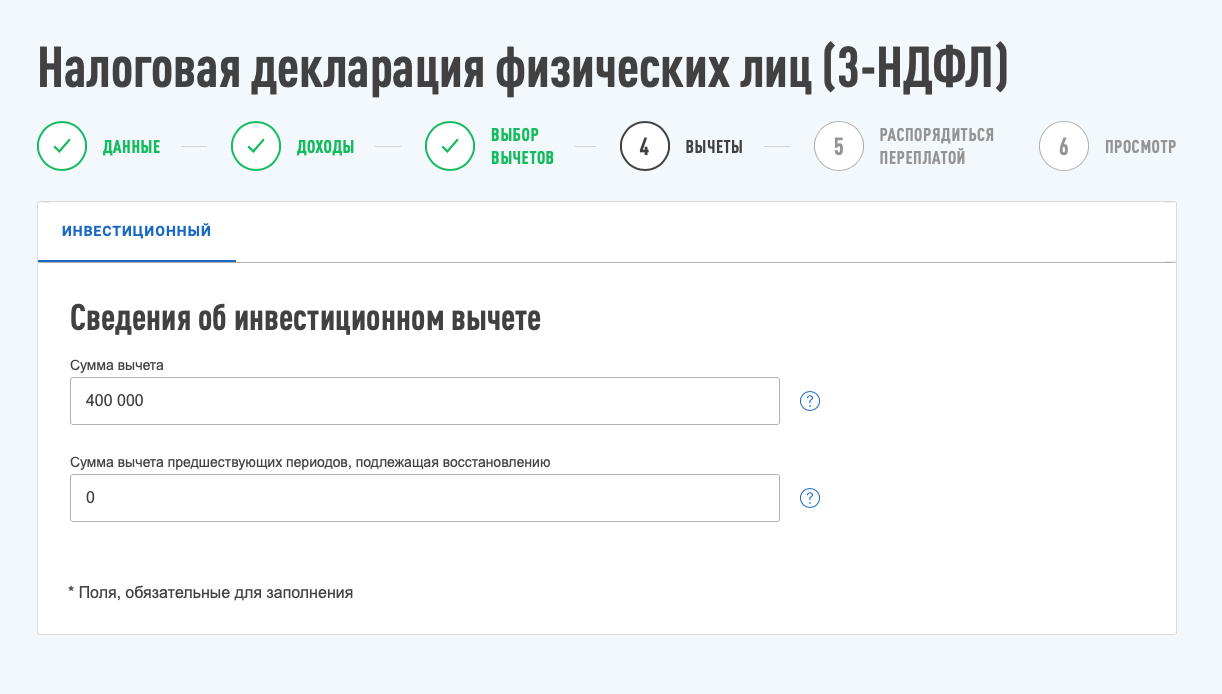This screenshot has height=694, width=1222.
Task: Go to the Просмотр step label
Action: [x=1140, y=147]
